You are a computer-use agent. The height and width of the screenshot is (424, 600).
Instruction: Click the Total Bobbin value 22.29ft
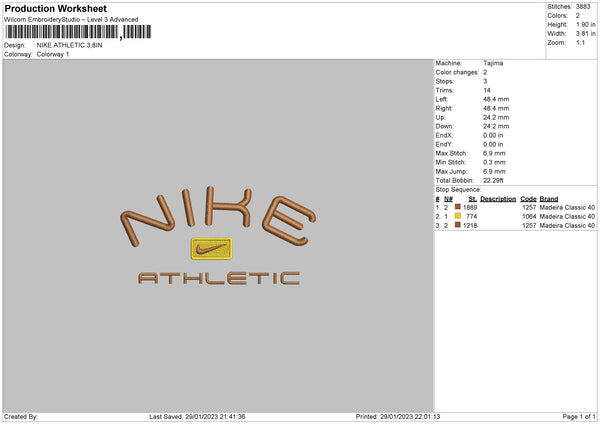coord(493,180)
